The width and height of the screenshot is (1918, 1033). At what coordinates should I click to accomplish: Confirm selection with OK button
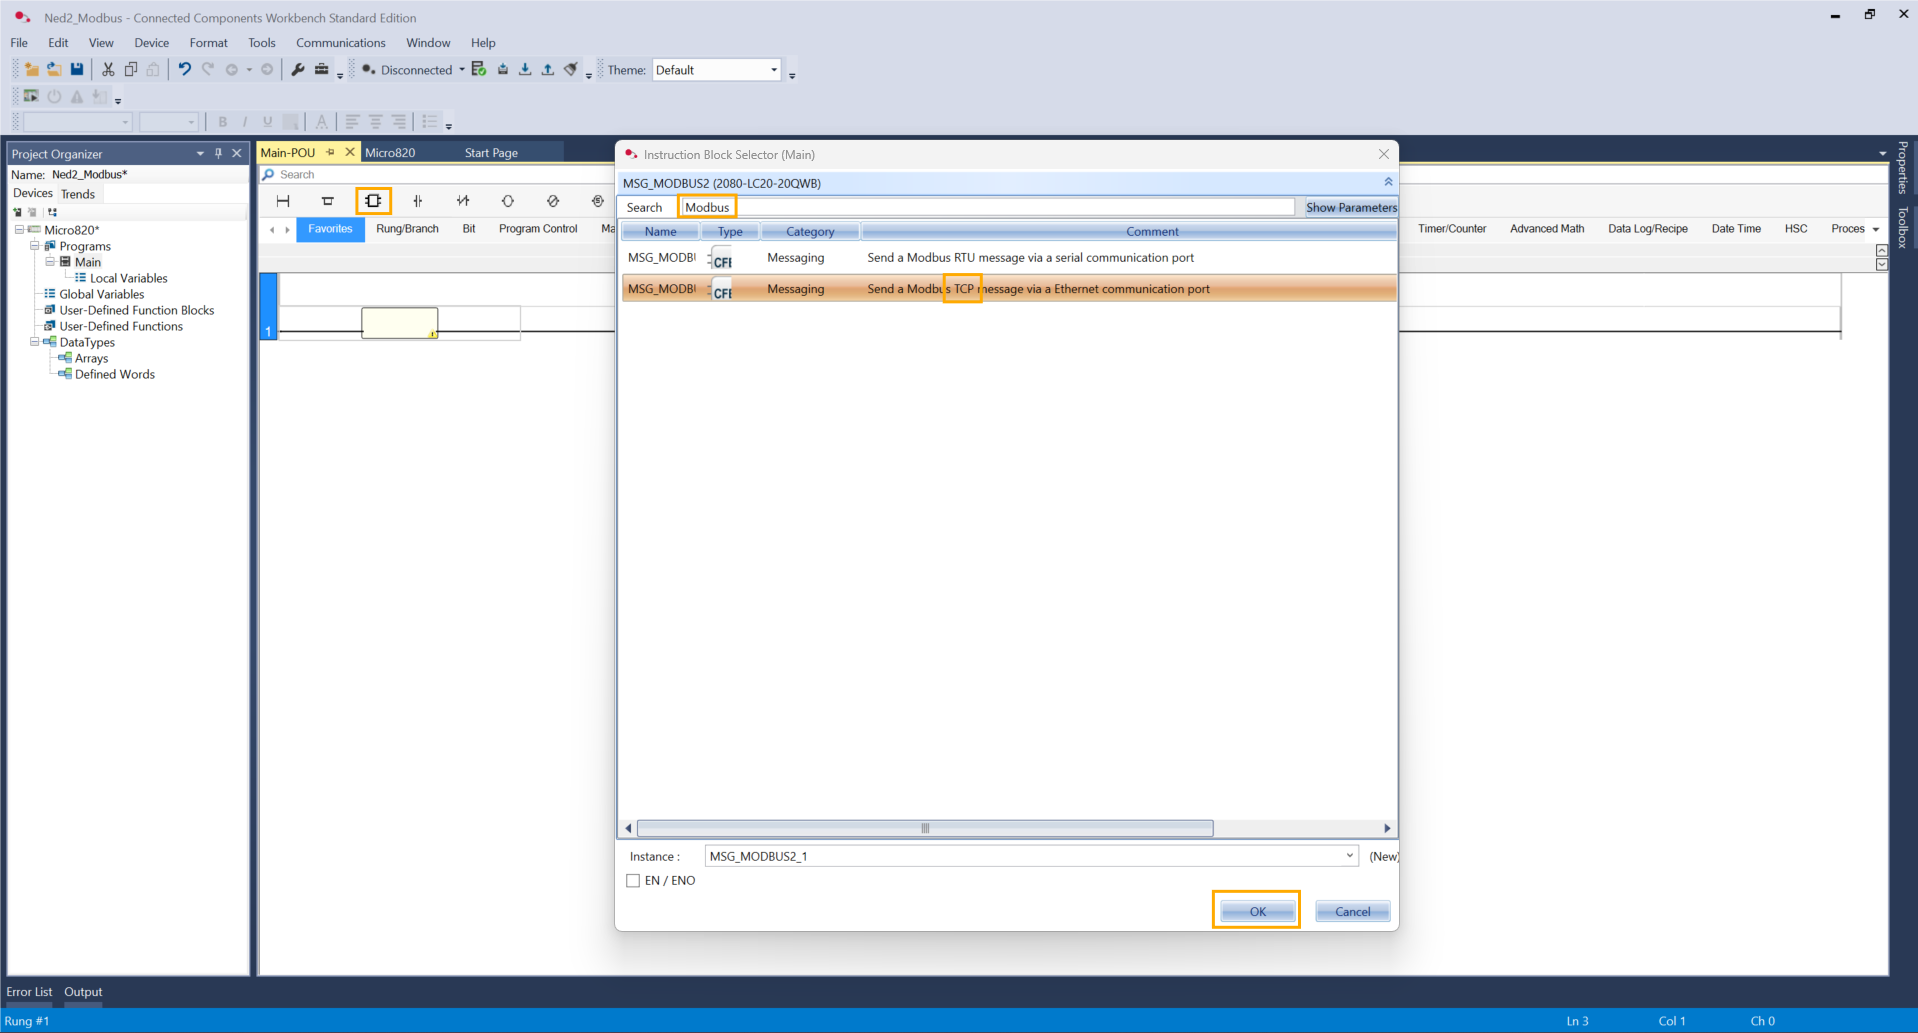click(1257, 911)
